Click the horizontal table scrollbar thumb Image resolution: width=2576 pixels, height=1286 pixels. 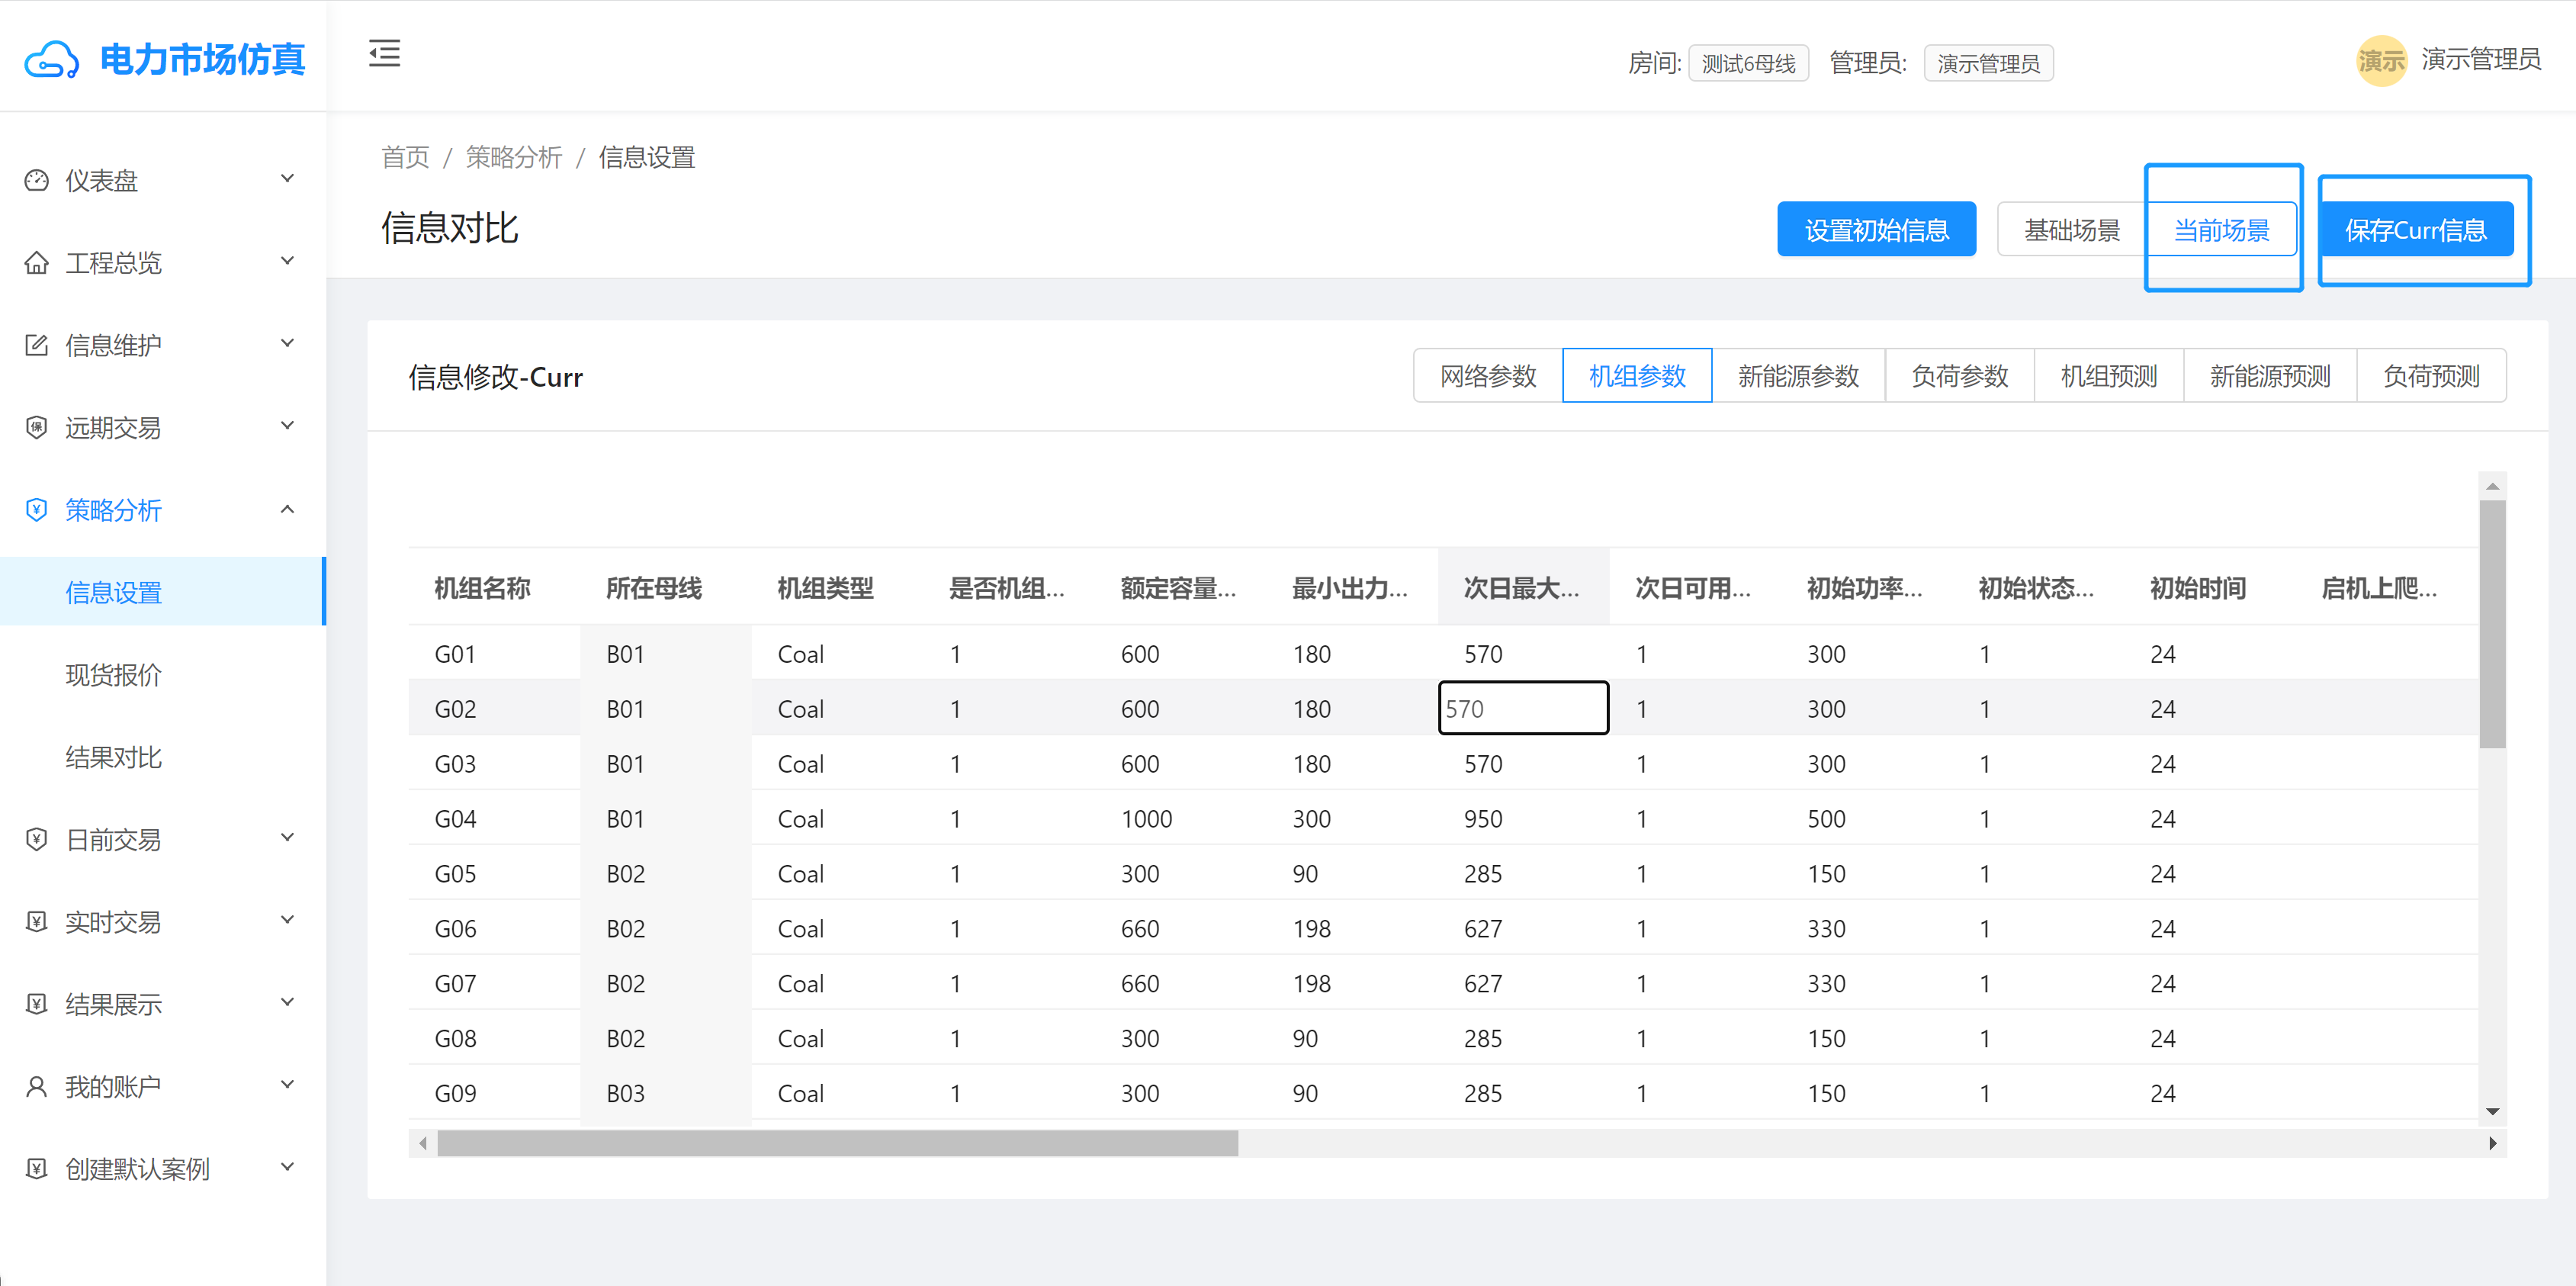pyautogui.click(x=838, y=1143)
